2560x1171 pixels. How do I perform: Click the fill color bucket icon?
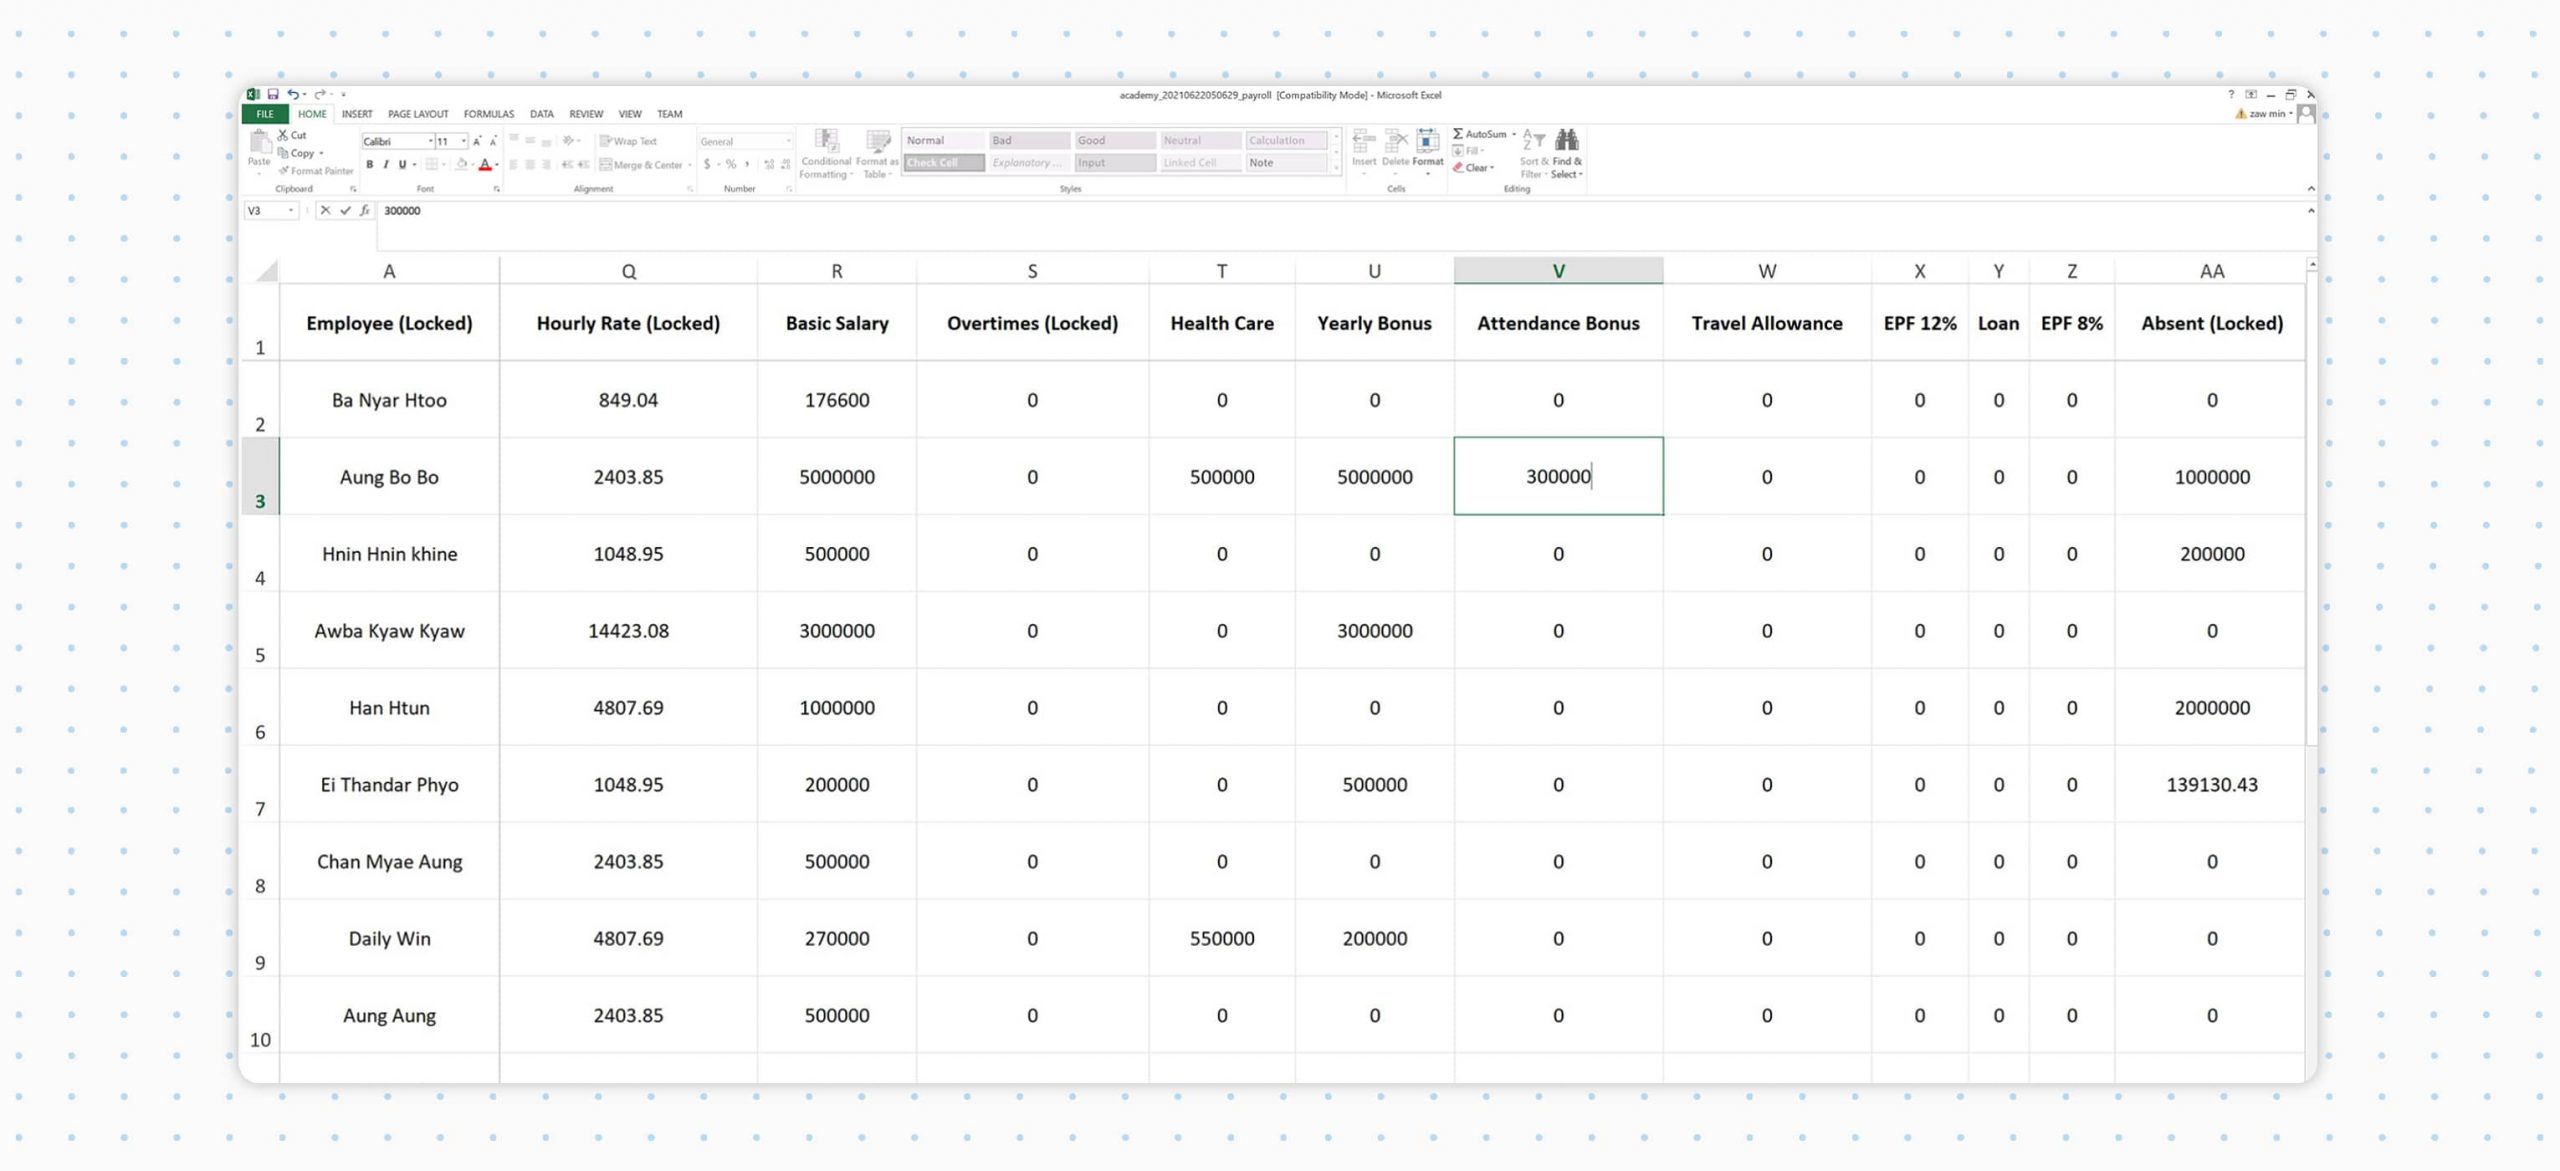click(461, 165)
